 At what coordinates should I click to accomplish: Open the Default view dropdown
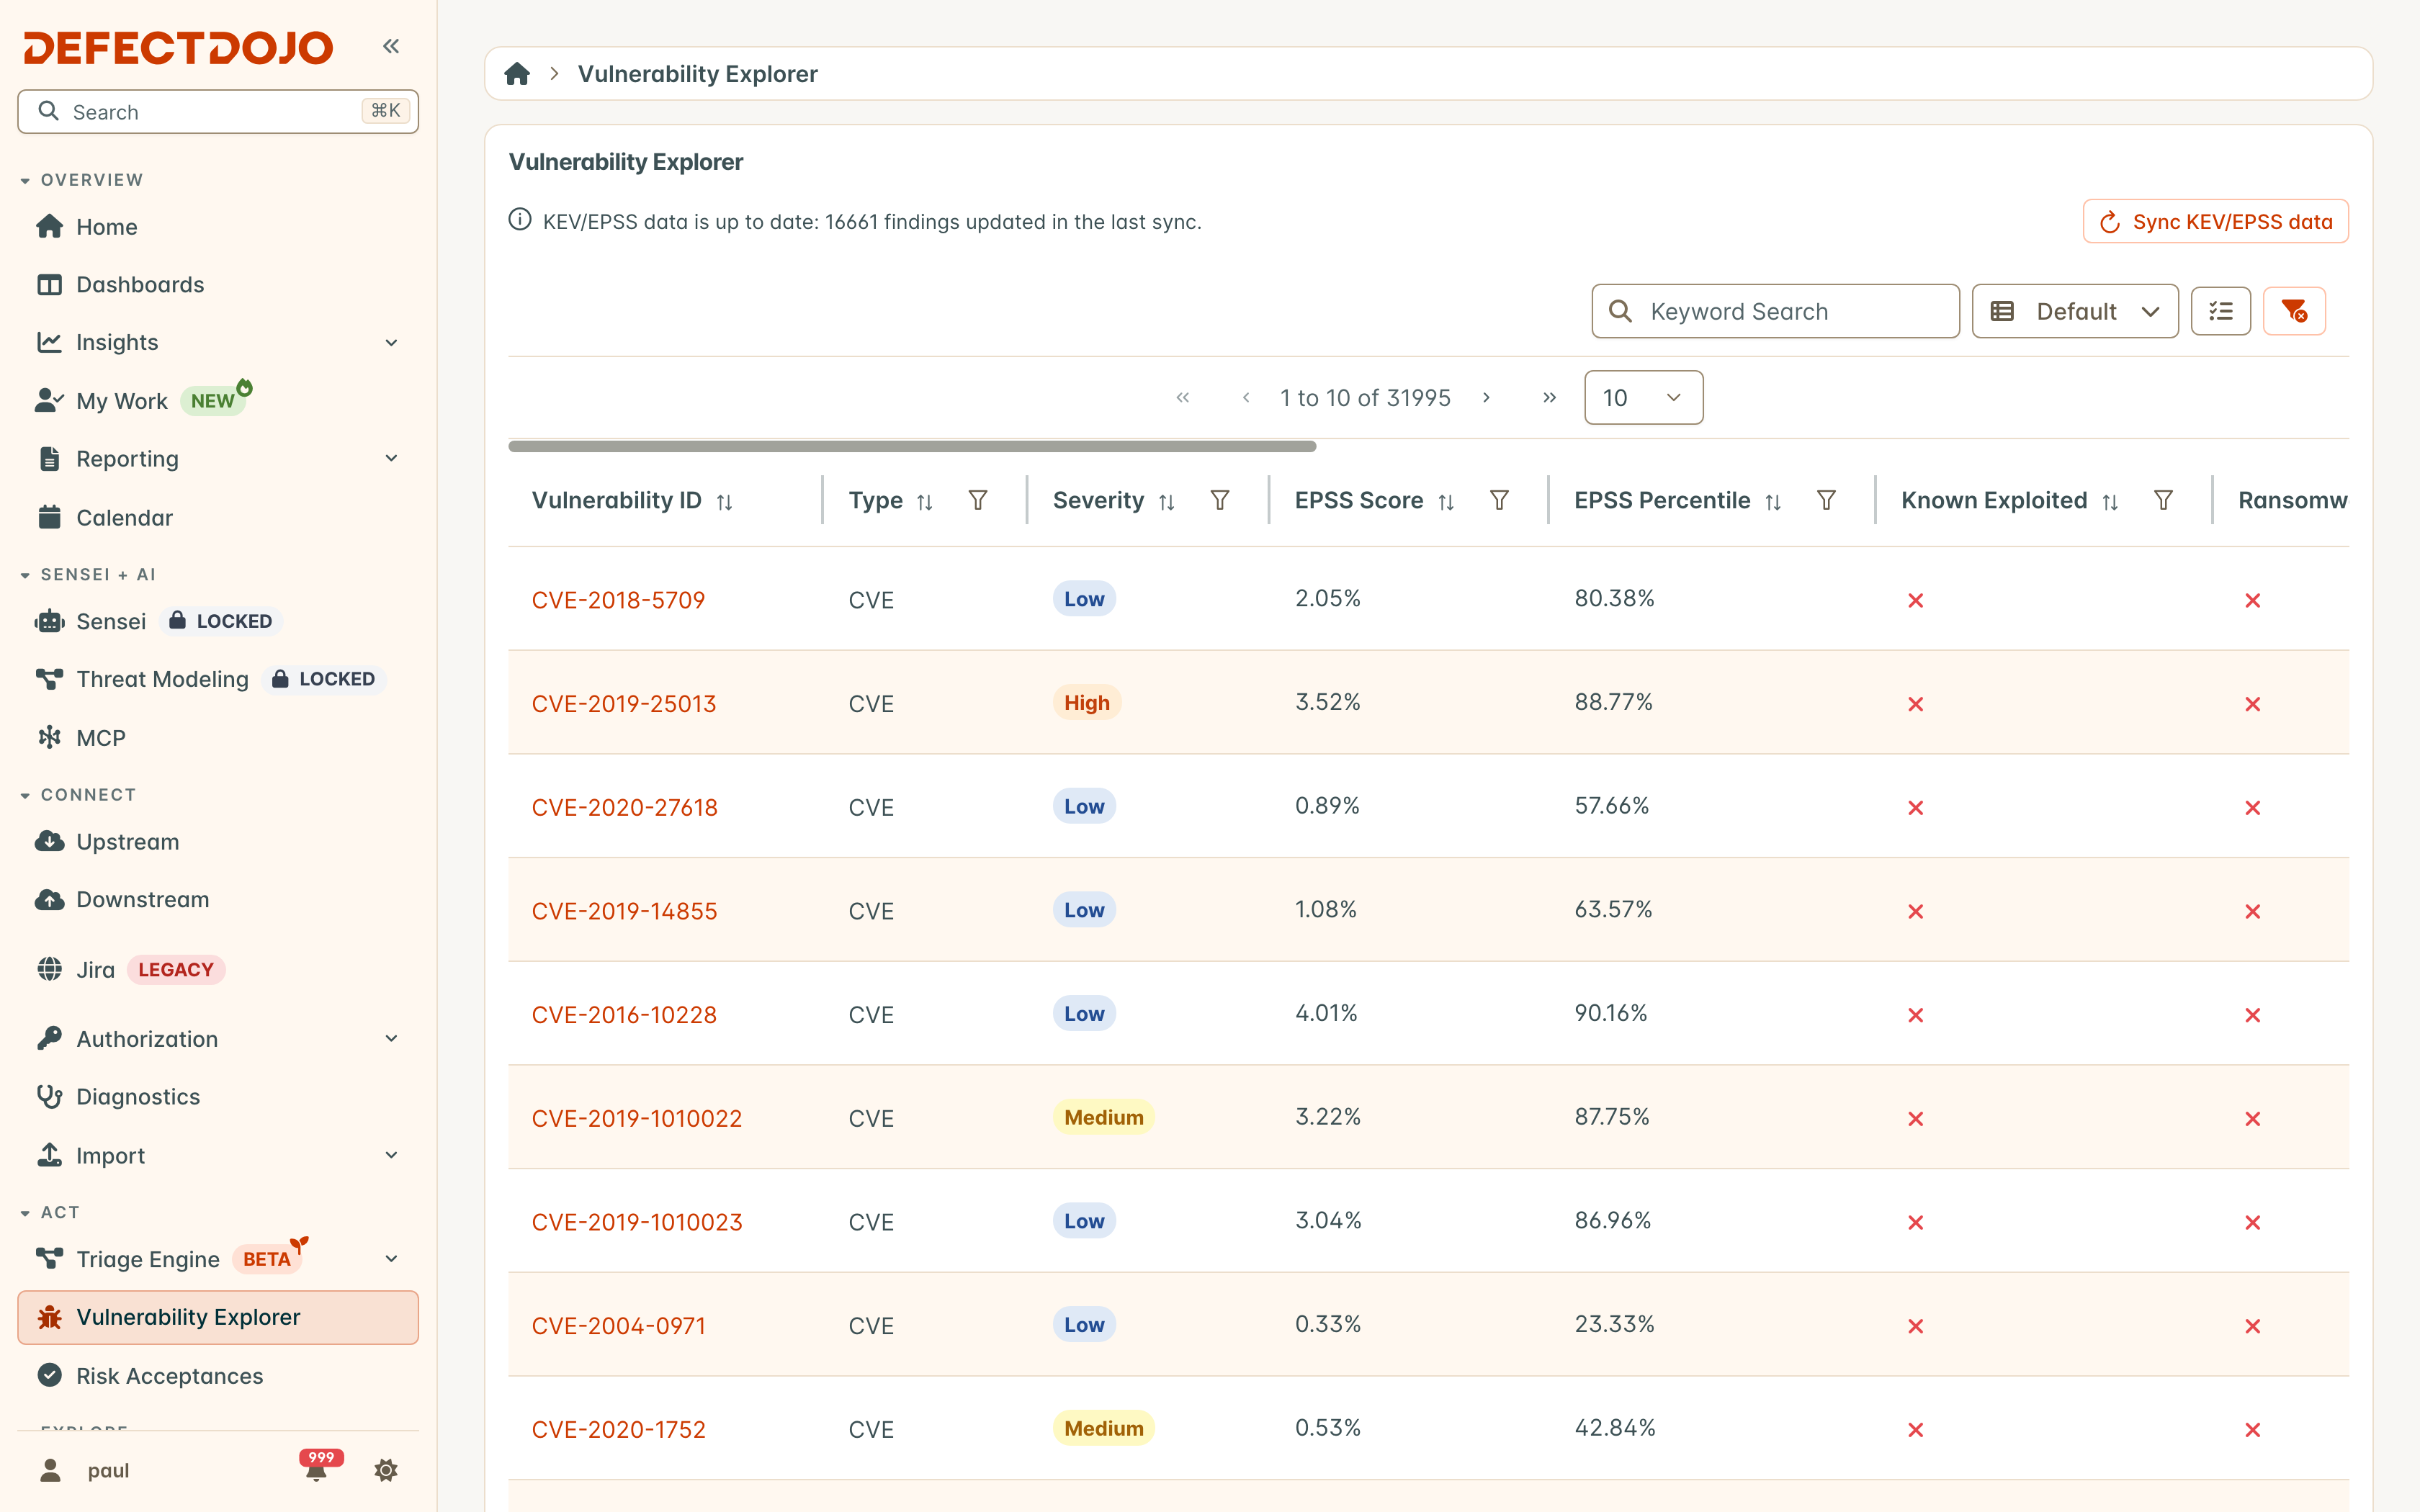pos(2075,311)
